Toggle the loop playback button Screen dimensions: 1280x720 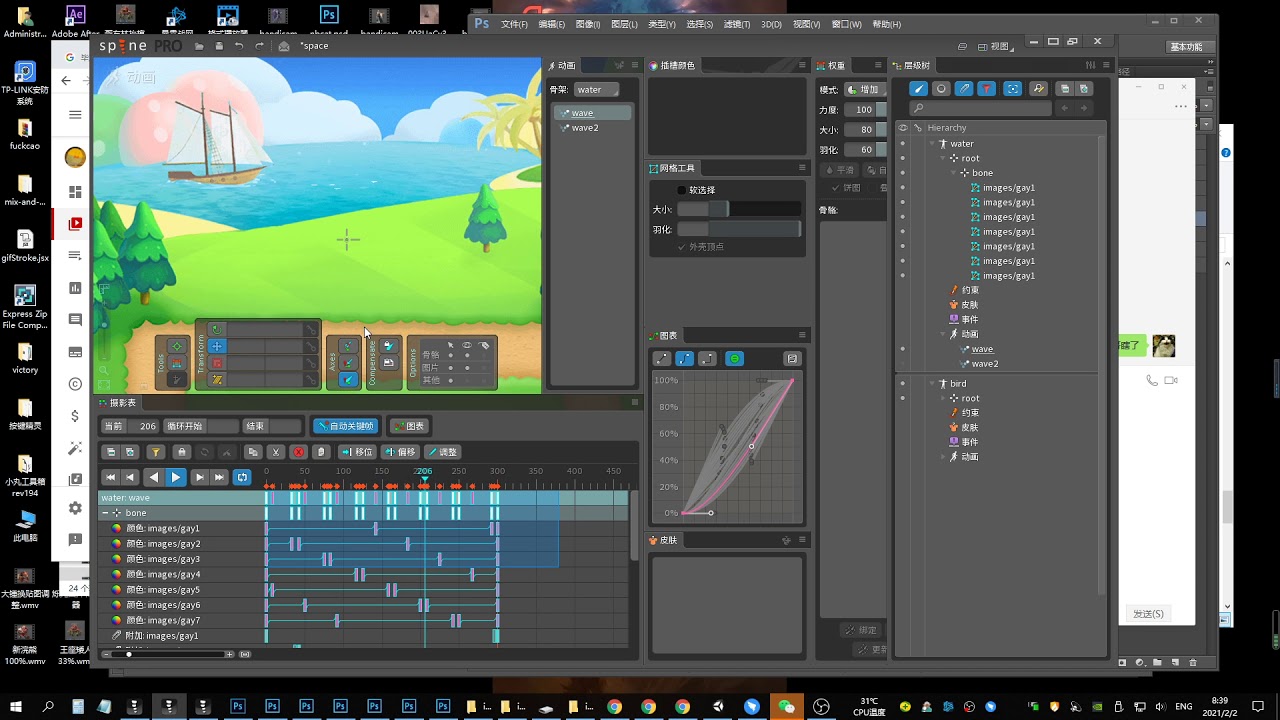click(242, 477)
